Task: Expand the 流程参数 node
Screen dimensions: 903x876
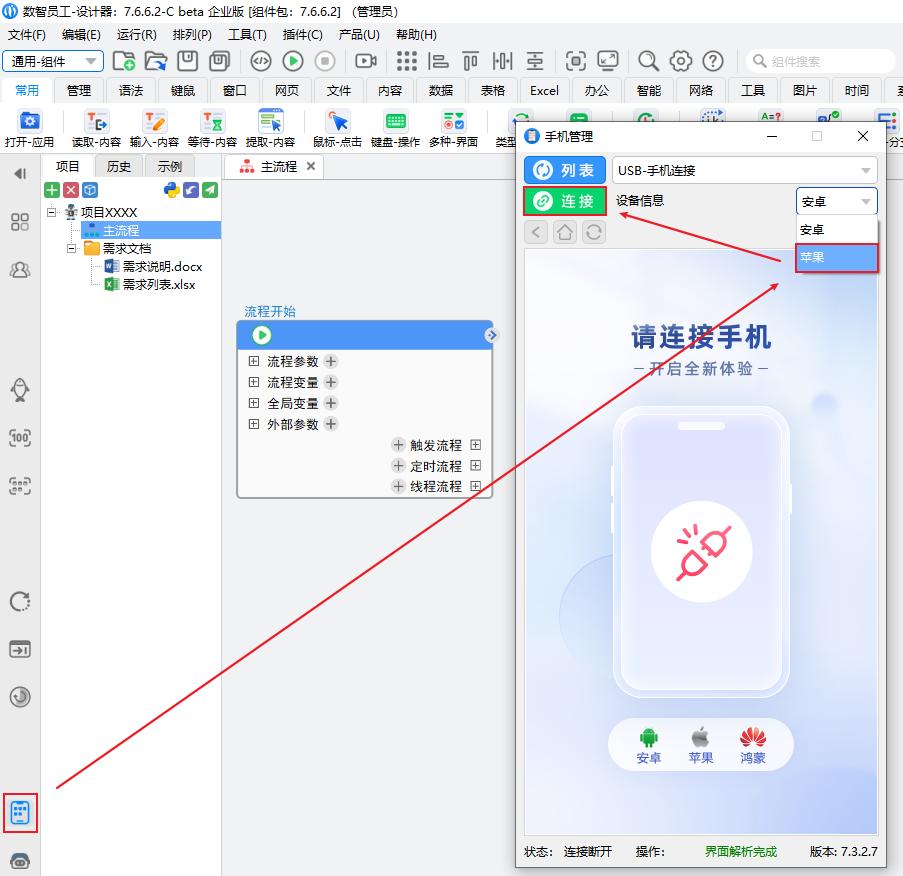Action: (254, 361)
